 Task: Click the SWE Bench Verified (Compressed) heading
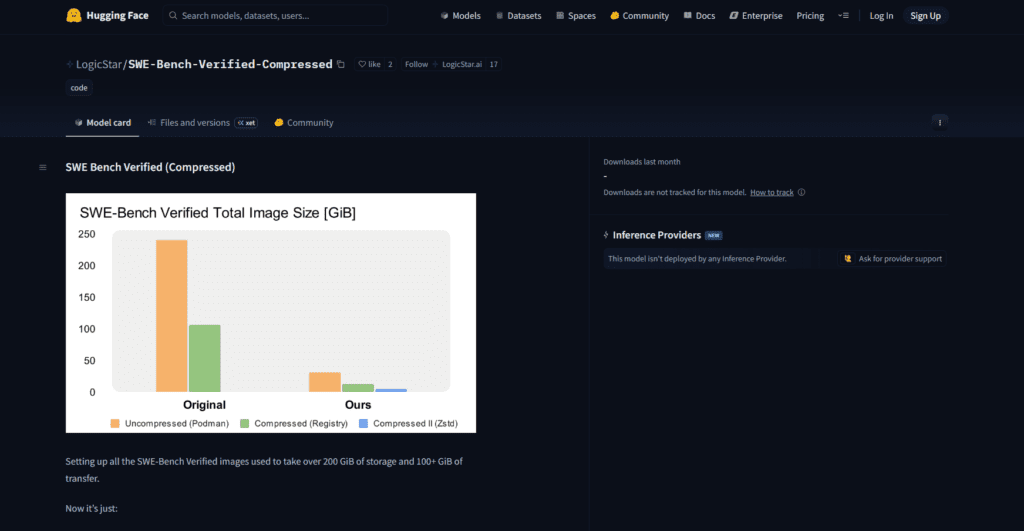tap(150, 167)
